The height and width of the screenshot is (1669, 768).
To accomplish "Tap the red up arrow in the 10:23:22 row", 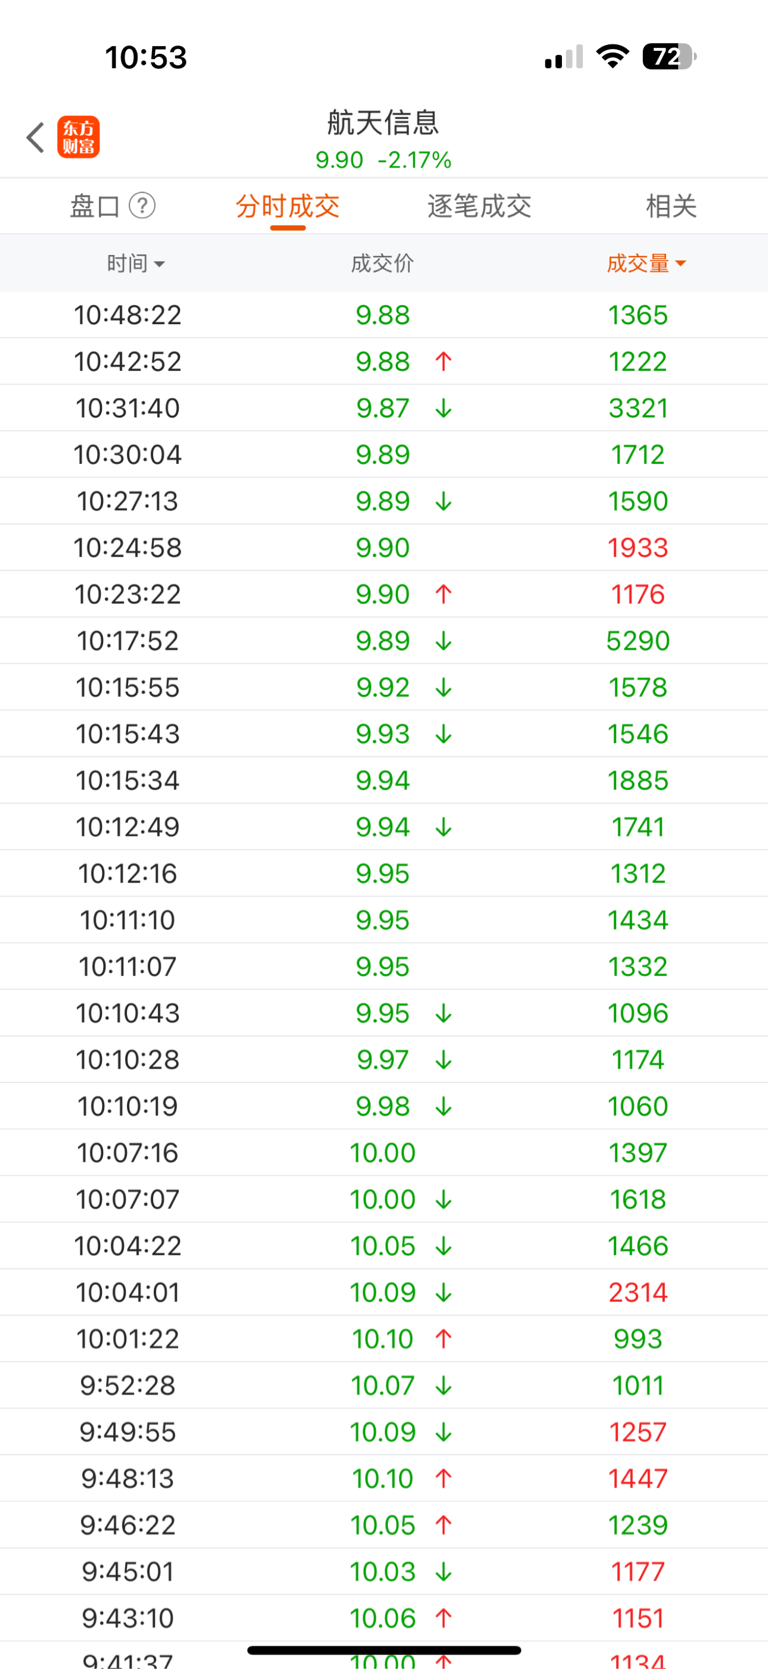I will coord(444,594).
